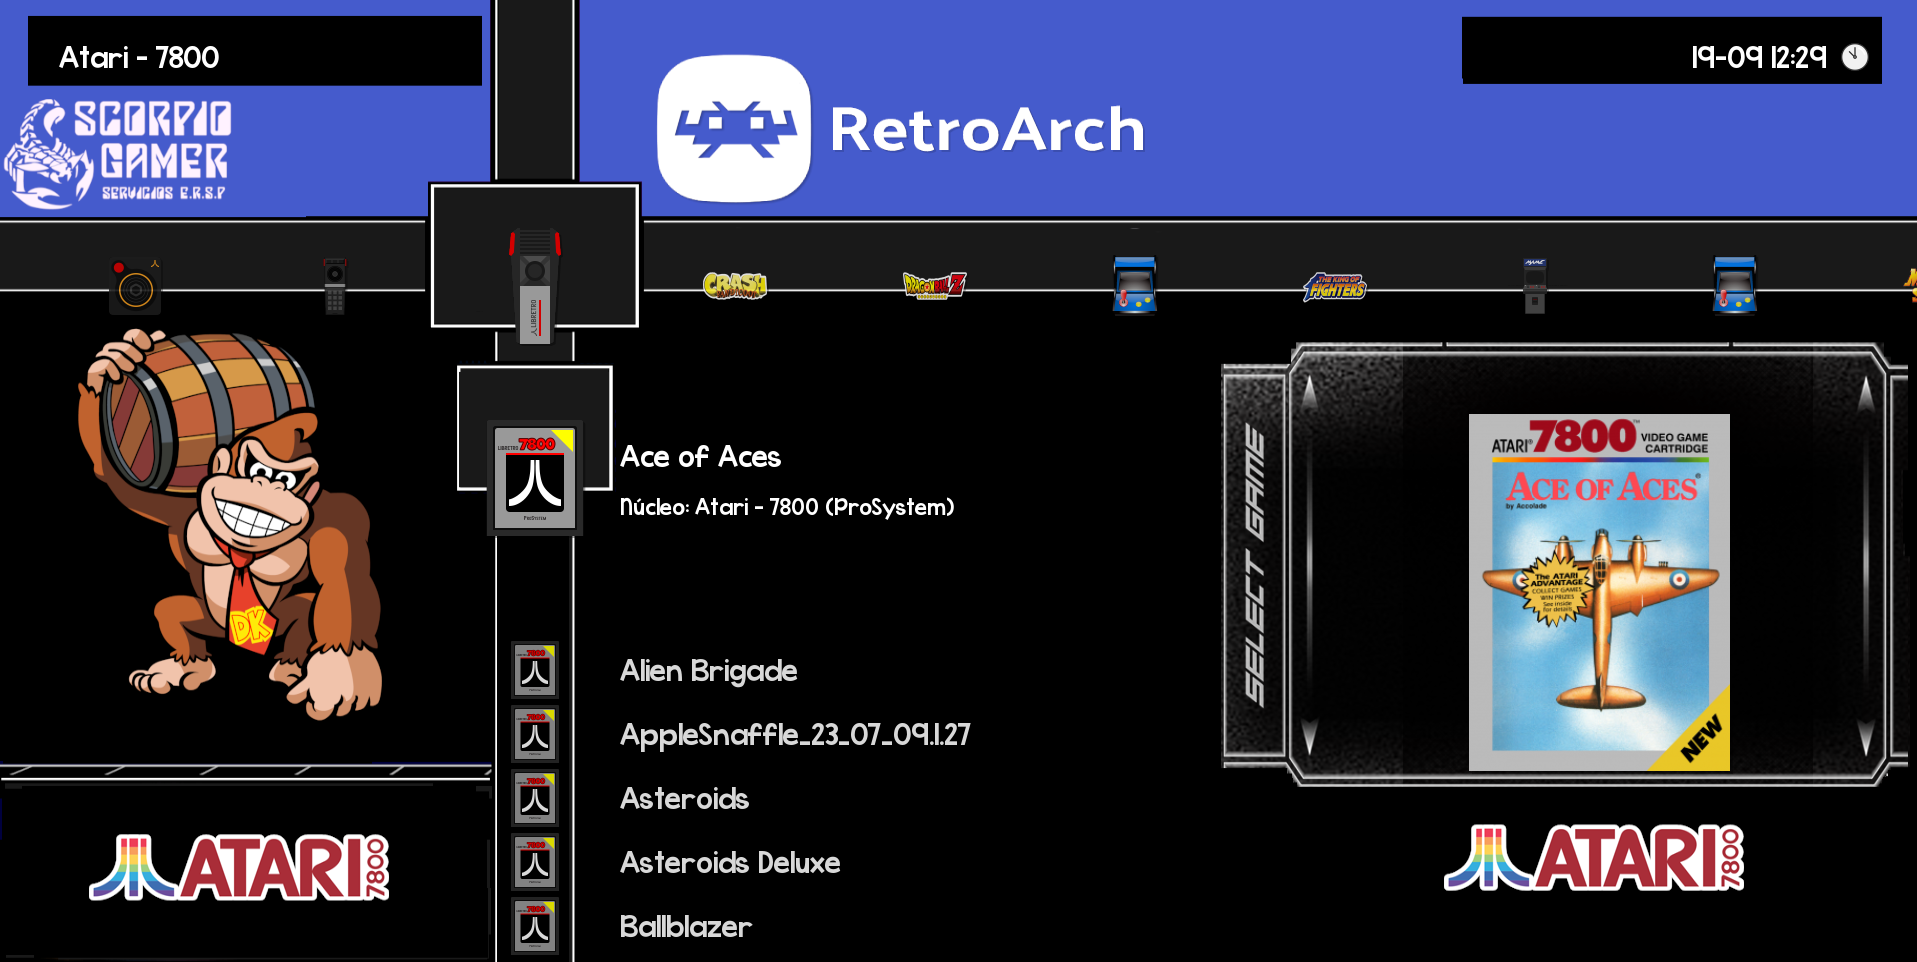The image size is (1917, 962).
Task: Select the black keypad controller icon
Action: (335, 286)
